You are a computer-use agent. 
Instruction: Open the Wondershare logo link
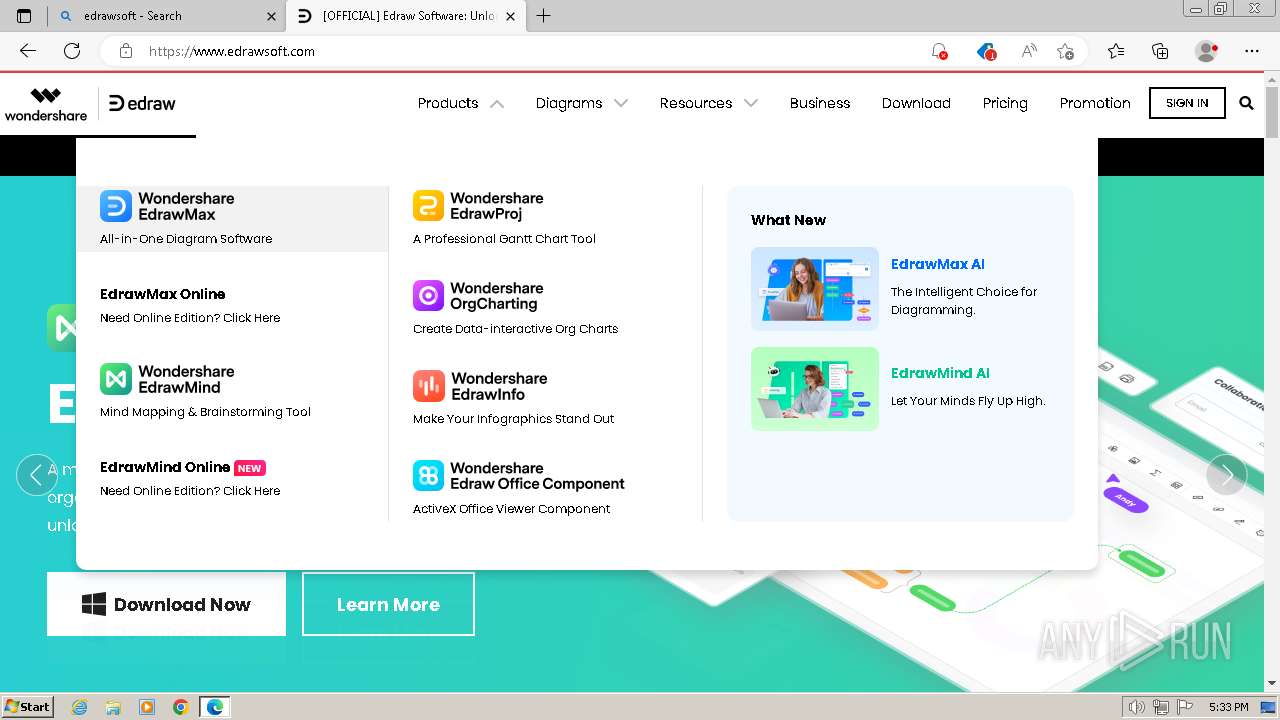(x=46, y=104)
